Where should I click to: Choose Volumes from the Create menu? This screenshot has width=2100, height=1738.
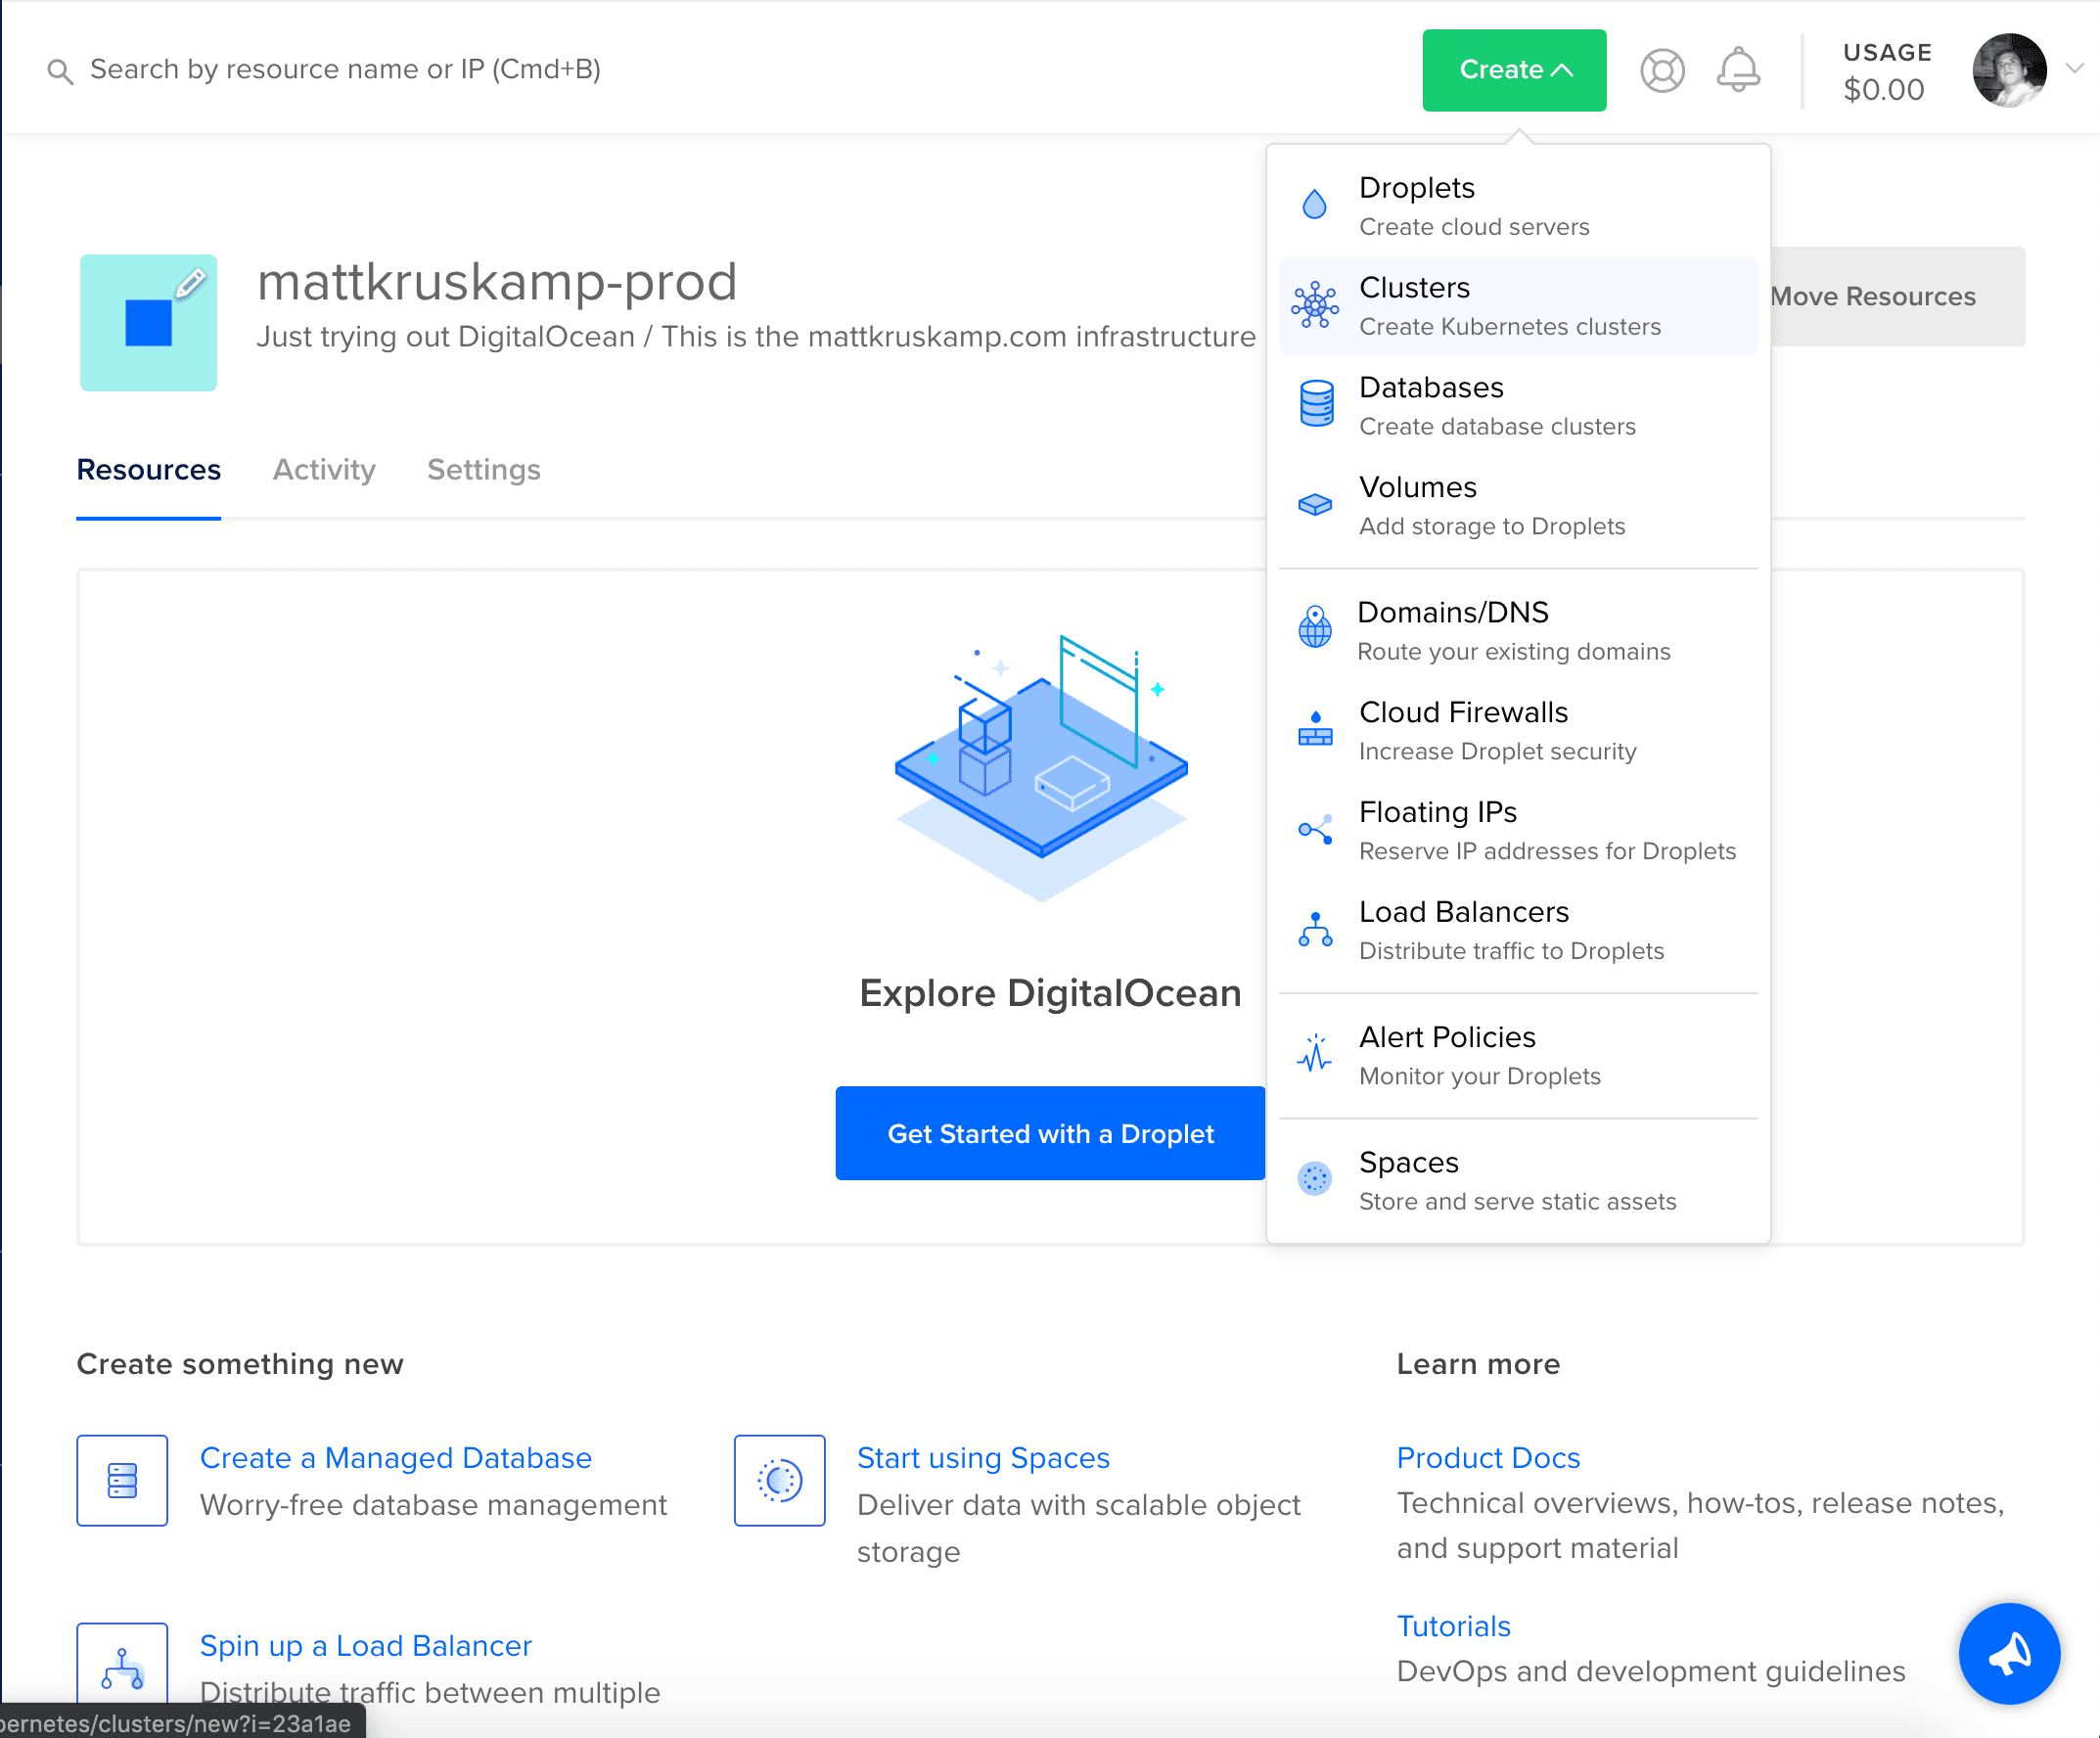pyautogui.click(x=1518, y=506)
